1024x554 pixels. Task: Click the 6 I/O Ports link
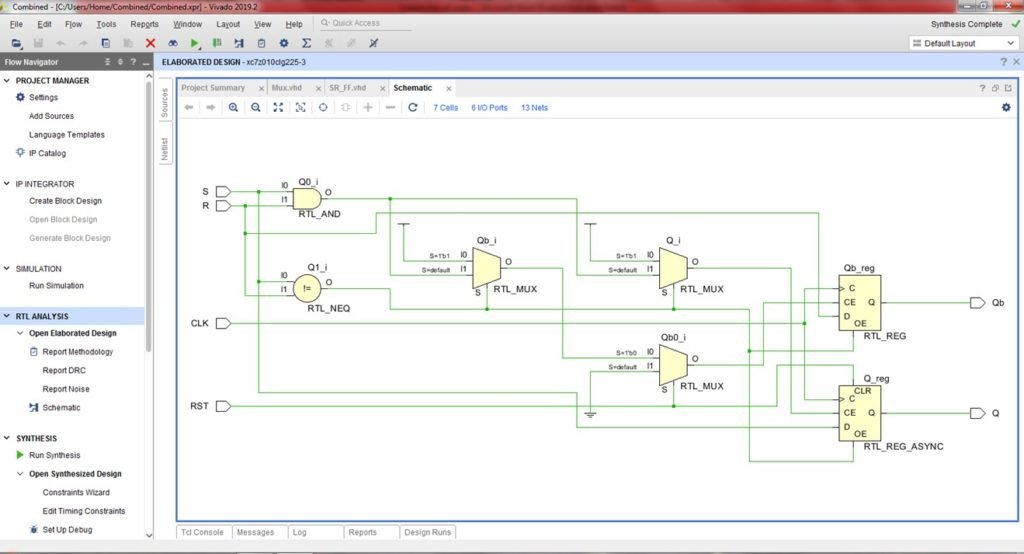pos(489,108)
